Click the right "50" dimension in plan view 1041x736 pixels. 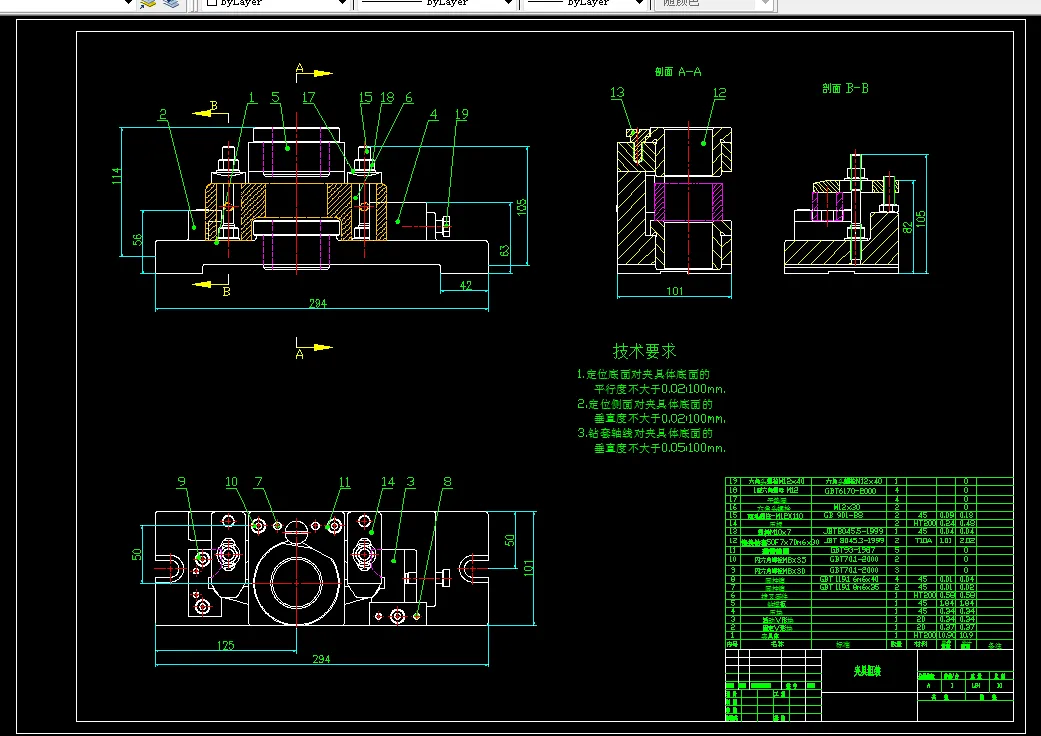click(509, 540)
